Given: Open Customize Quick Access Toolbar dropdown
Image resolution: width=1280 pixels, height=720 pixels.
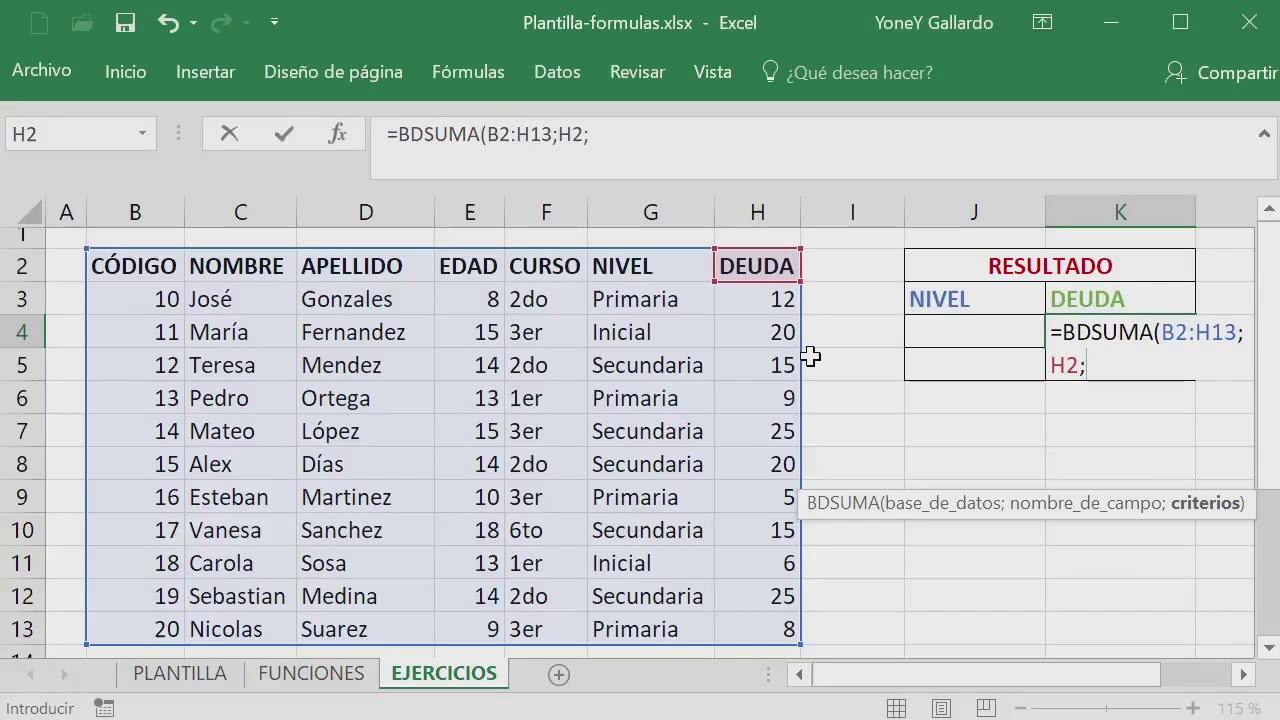Looking at the screenshot, I should [x=275, y=22].
